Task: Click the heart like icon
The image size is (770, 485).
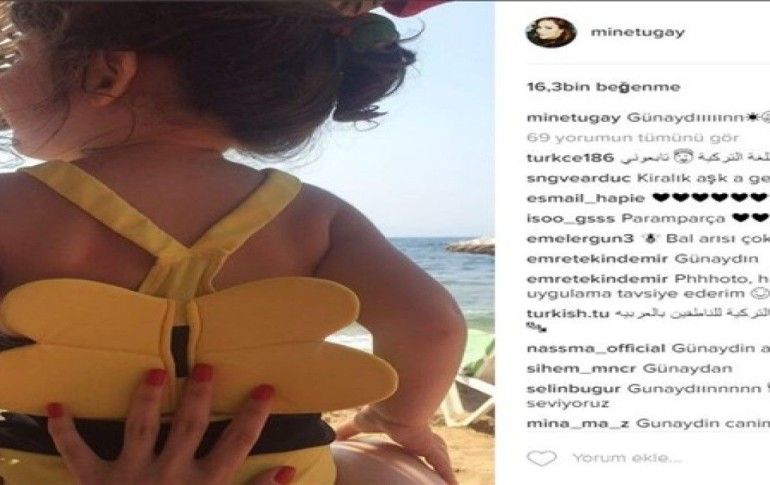Action: [x=541, y=458]
